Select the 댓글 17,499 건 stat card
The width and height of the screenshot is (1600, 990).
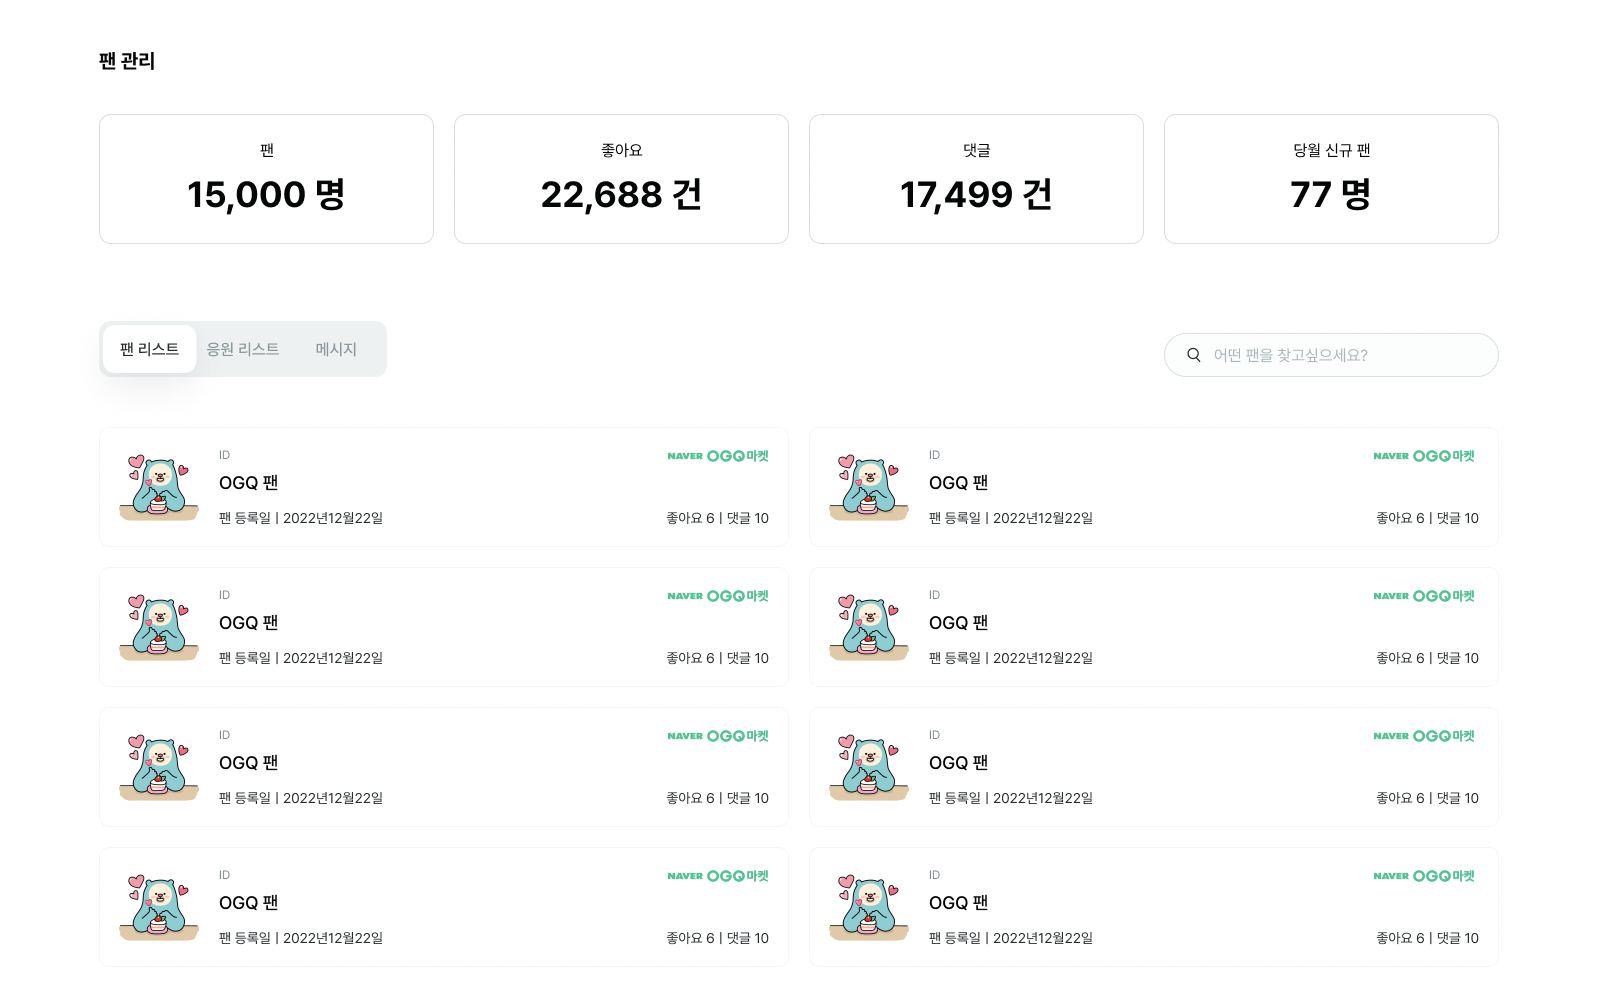[x=976, y=179]
